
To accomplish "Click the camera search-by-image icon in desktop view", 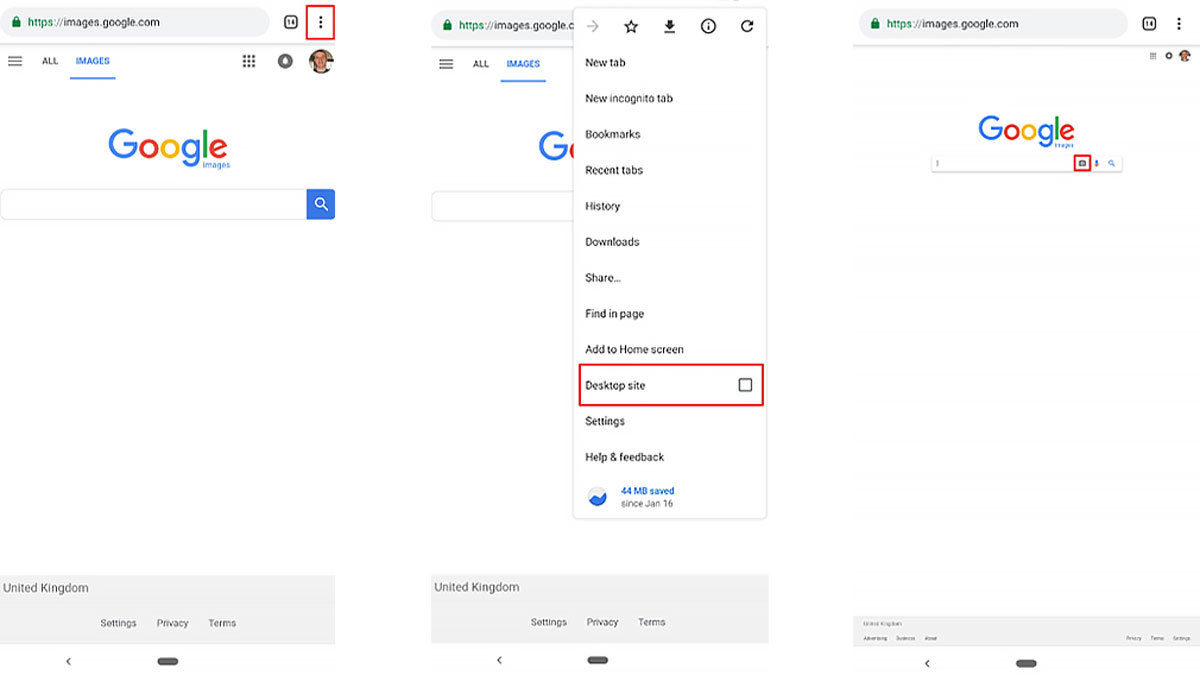I will (1081, 163).
